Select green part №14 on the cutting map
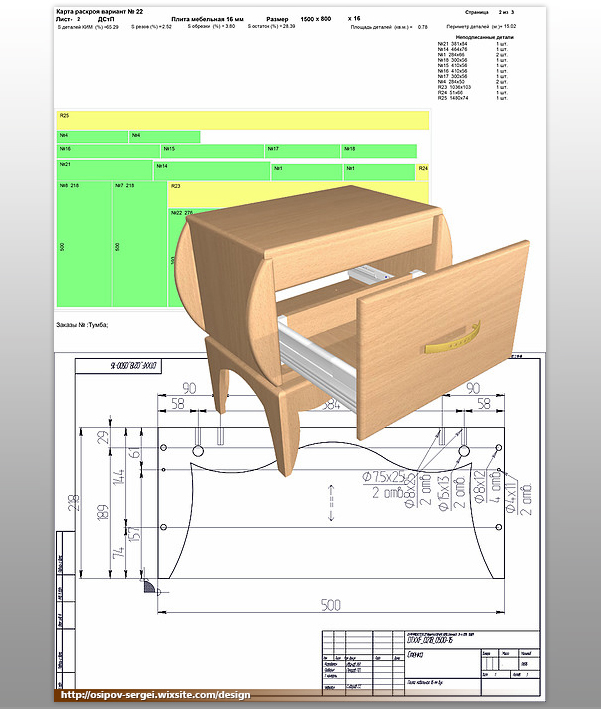Viewport: 601px width, 709px height. [x=212, y=171]
